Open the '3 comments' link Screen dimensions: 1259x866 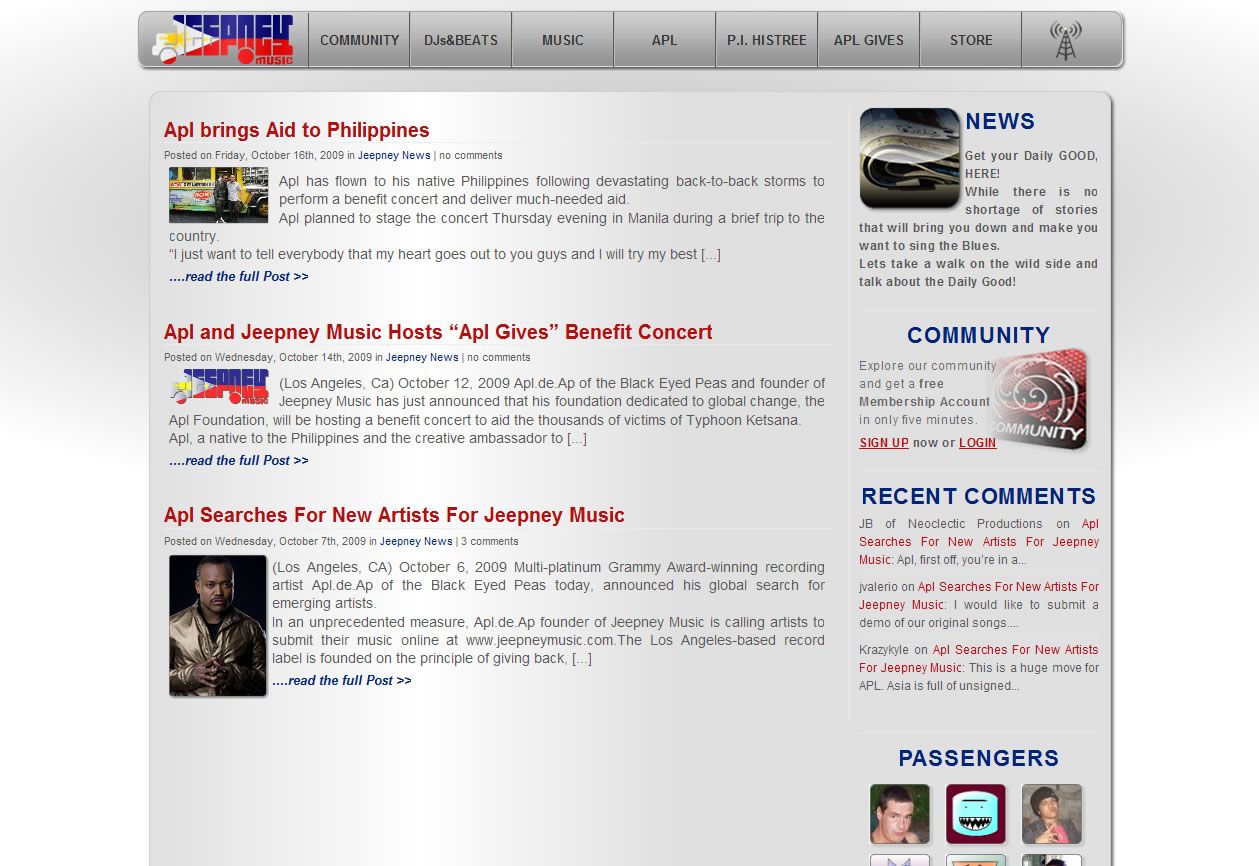pyautogui.click(x=490, y=541)
